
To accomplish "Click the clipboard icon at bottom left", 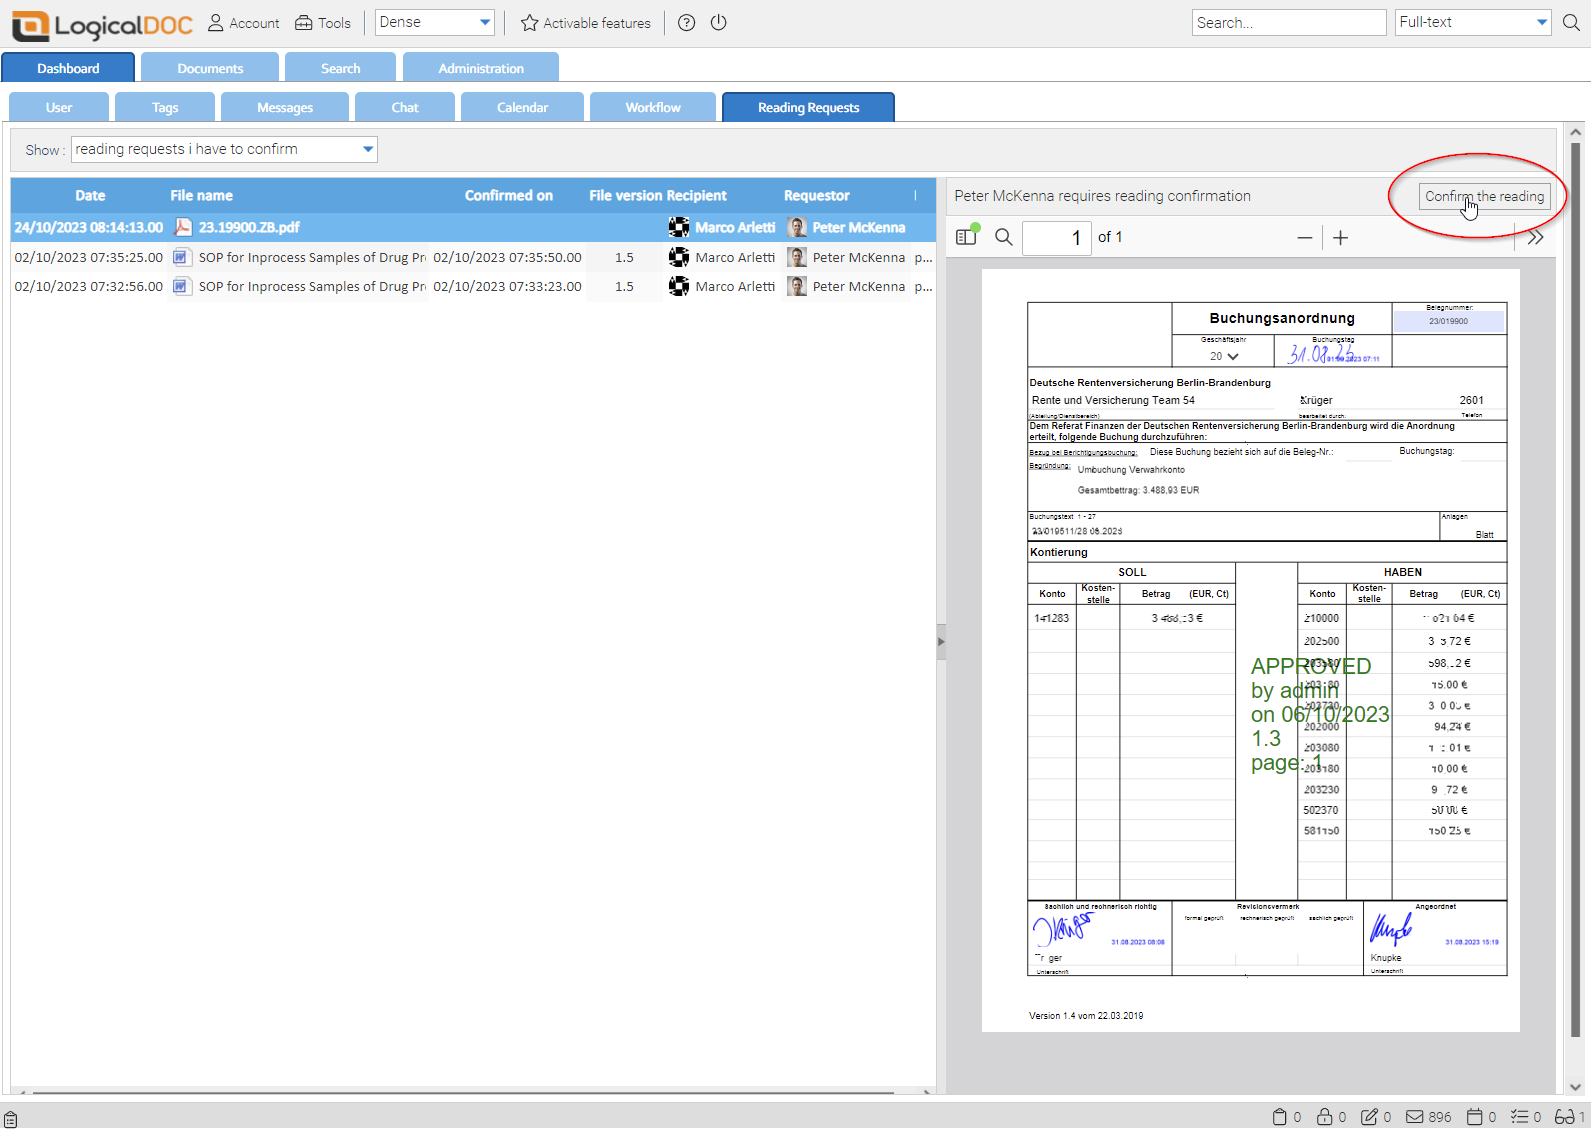I will pos(10,1119).
